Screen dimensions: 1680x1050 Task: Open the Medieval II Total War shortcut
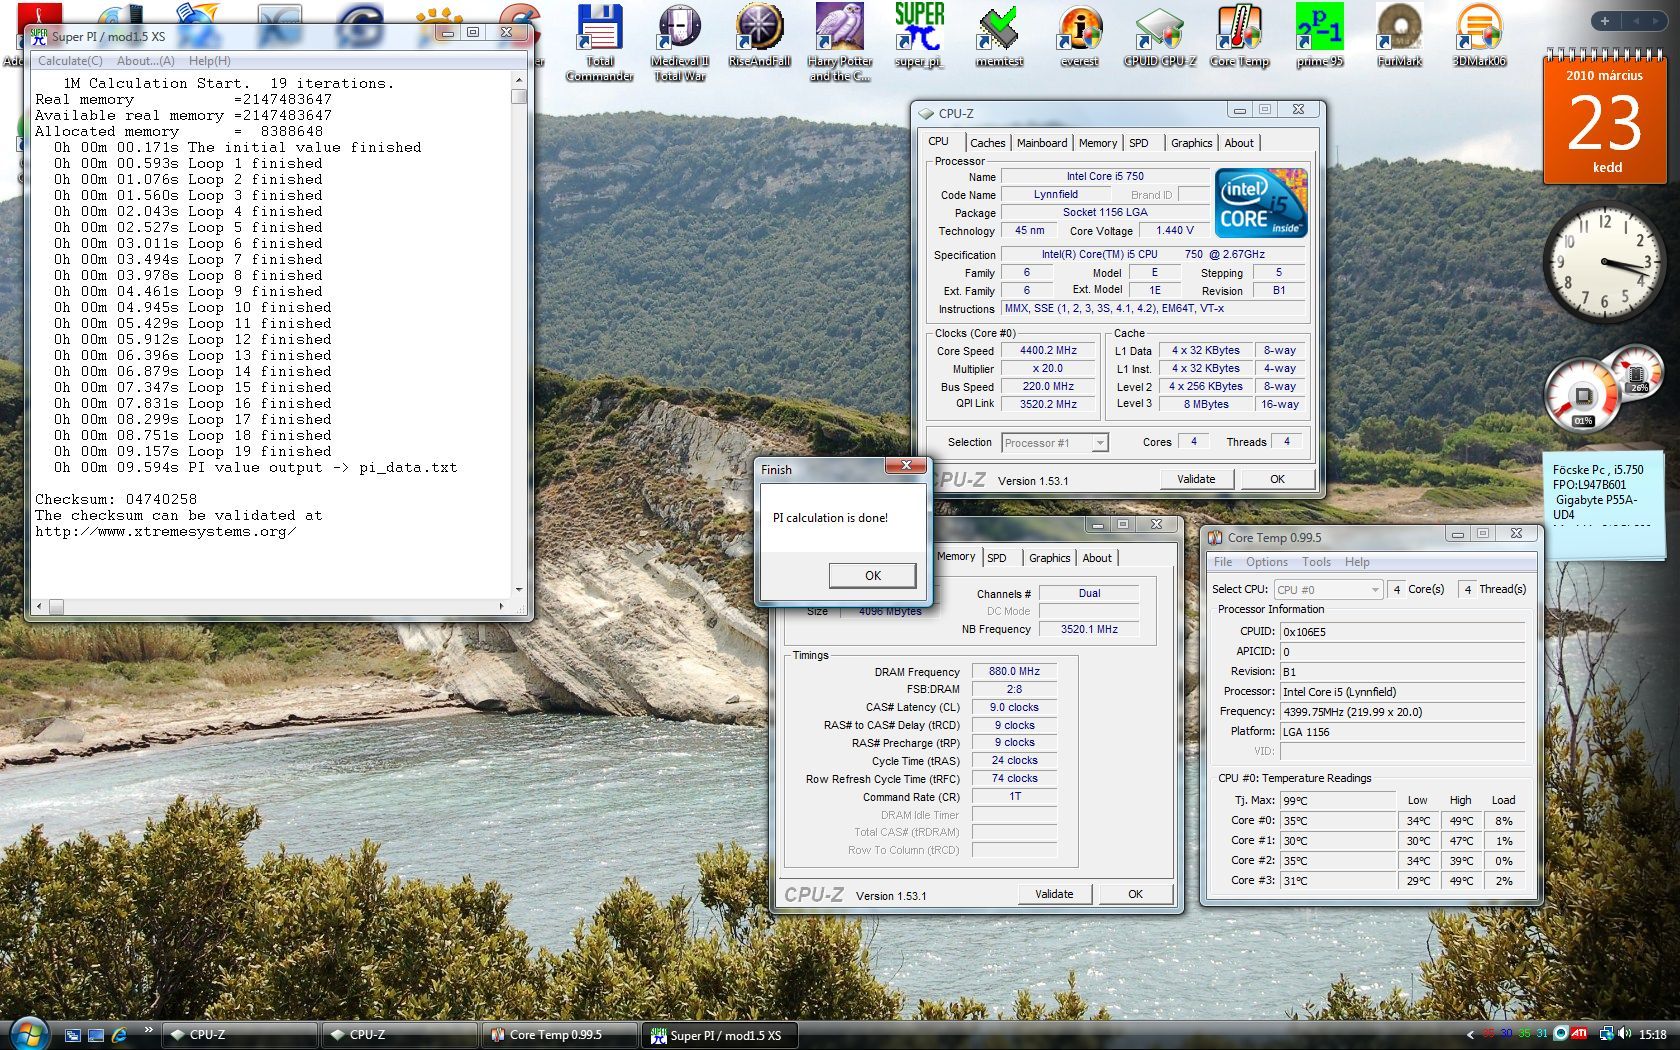[680, 43]
